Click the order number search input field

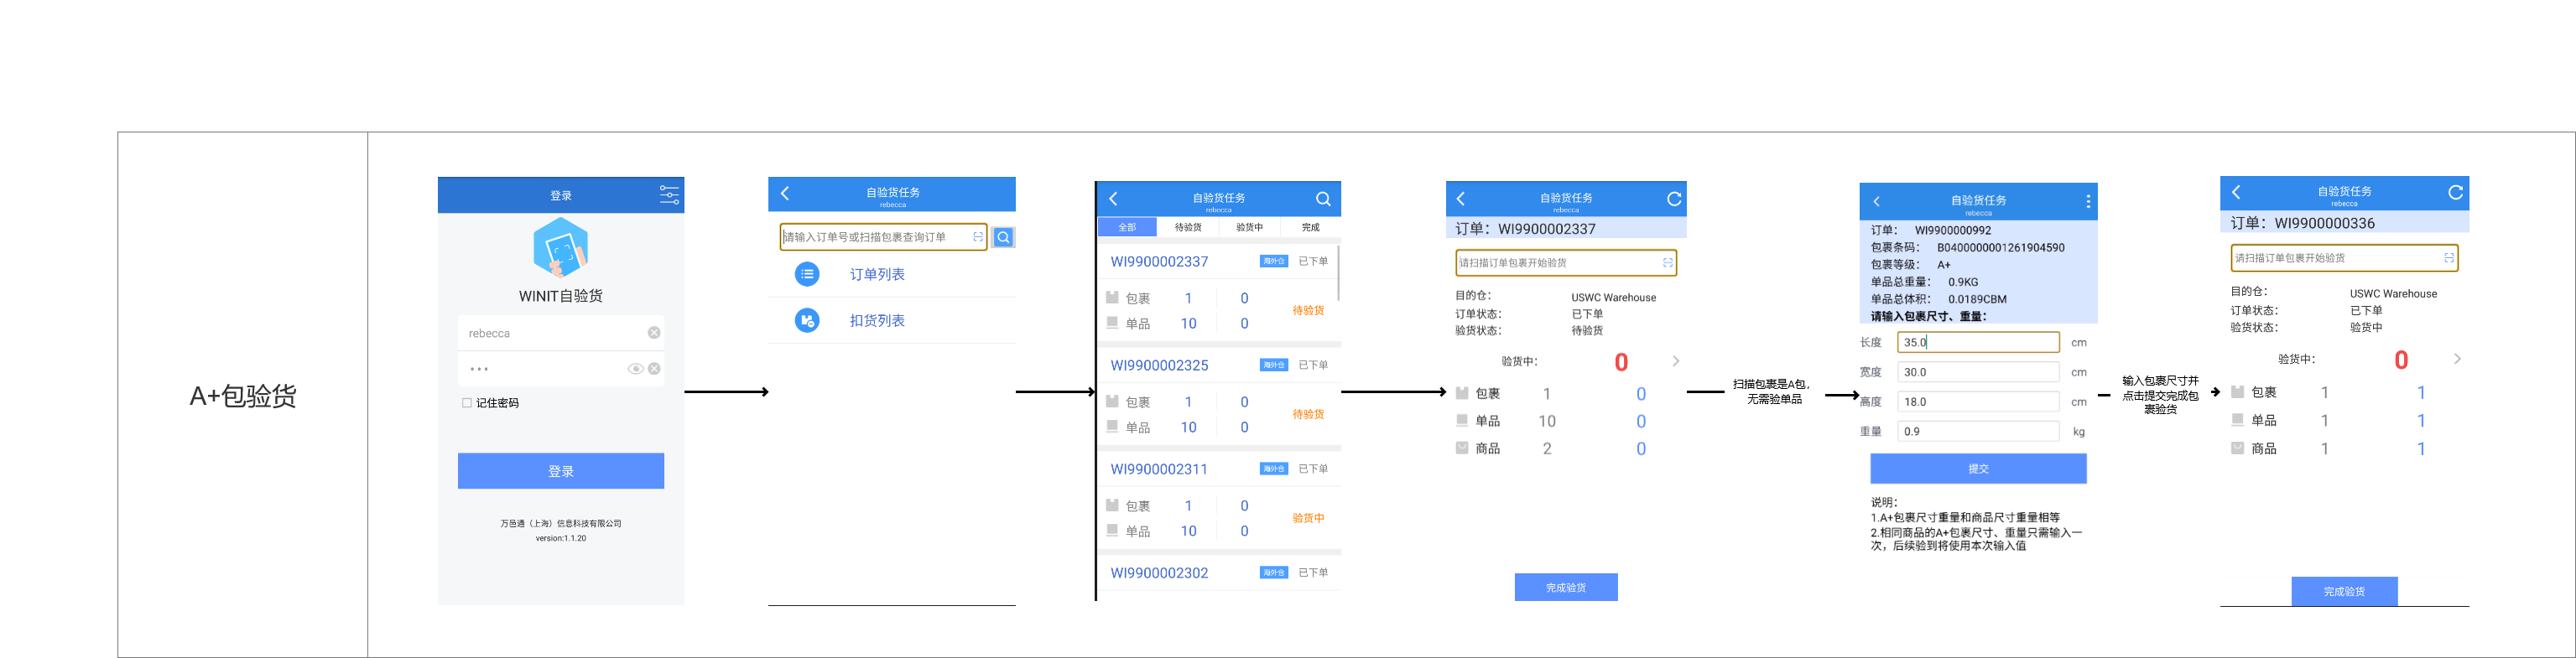883,237
